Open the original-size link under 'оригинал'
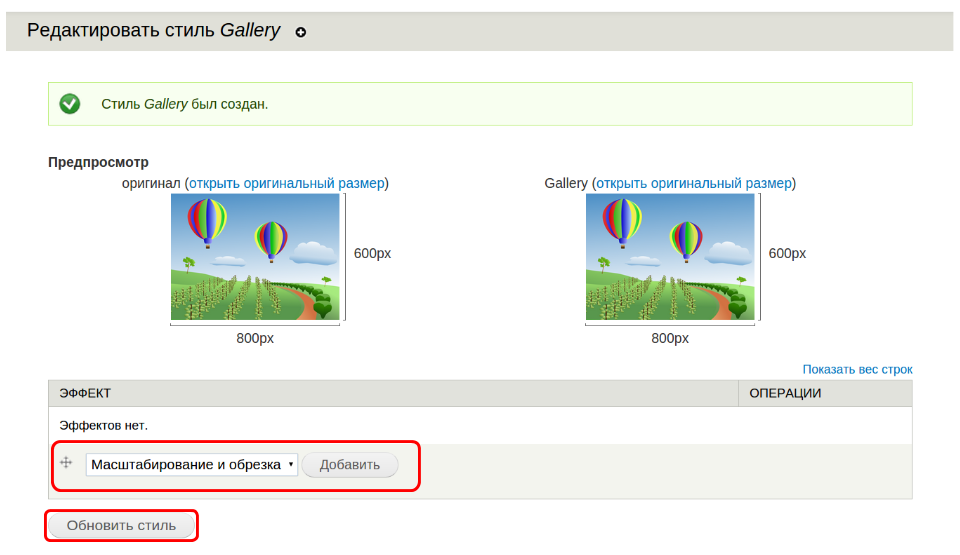Image resolution: width=960 pixels, height=555 pixels. pyautogui.click(x=286, y=183)
